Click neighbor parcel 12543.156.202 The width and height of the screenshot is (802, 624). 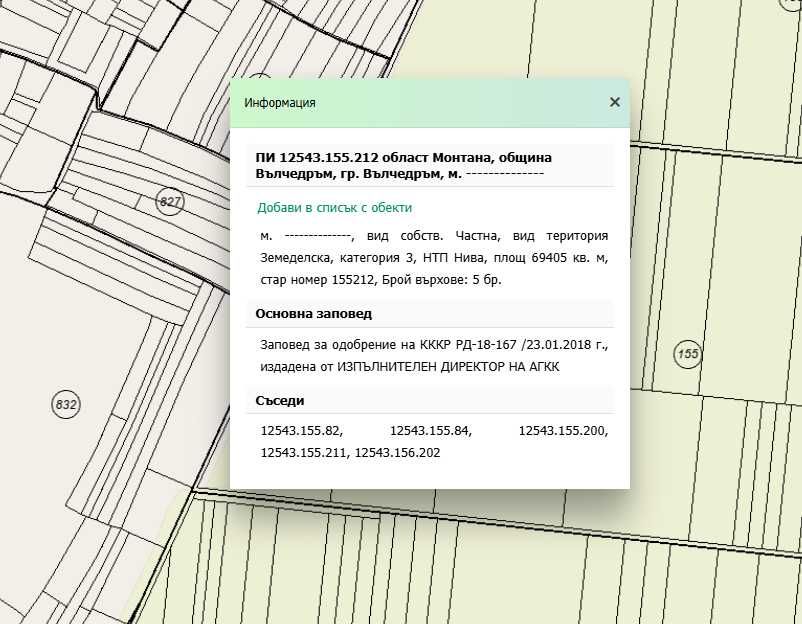tap(397, 453)
